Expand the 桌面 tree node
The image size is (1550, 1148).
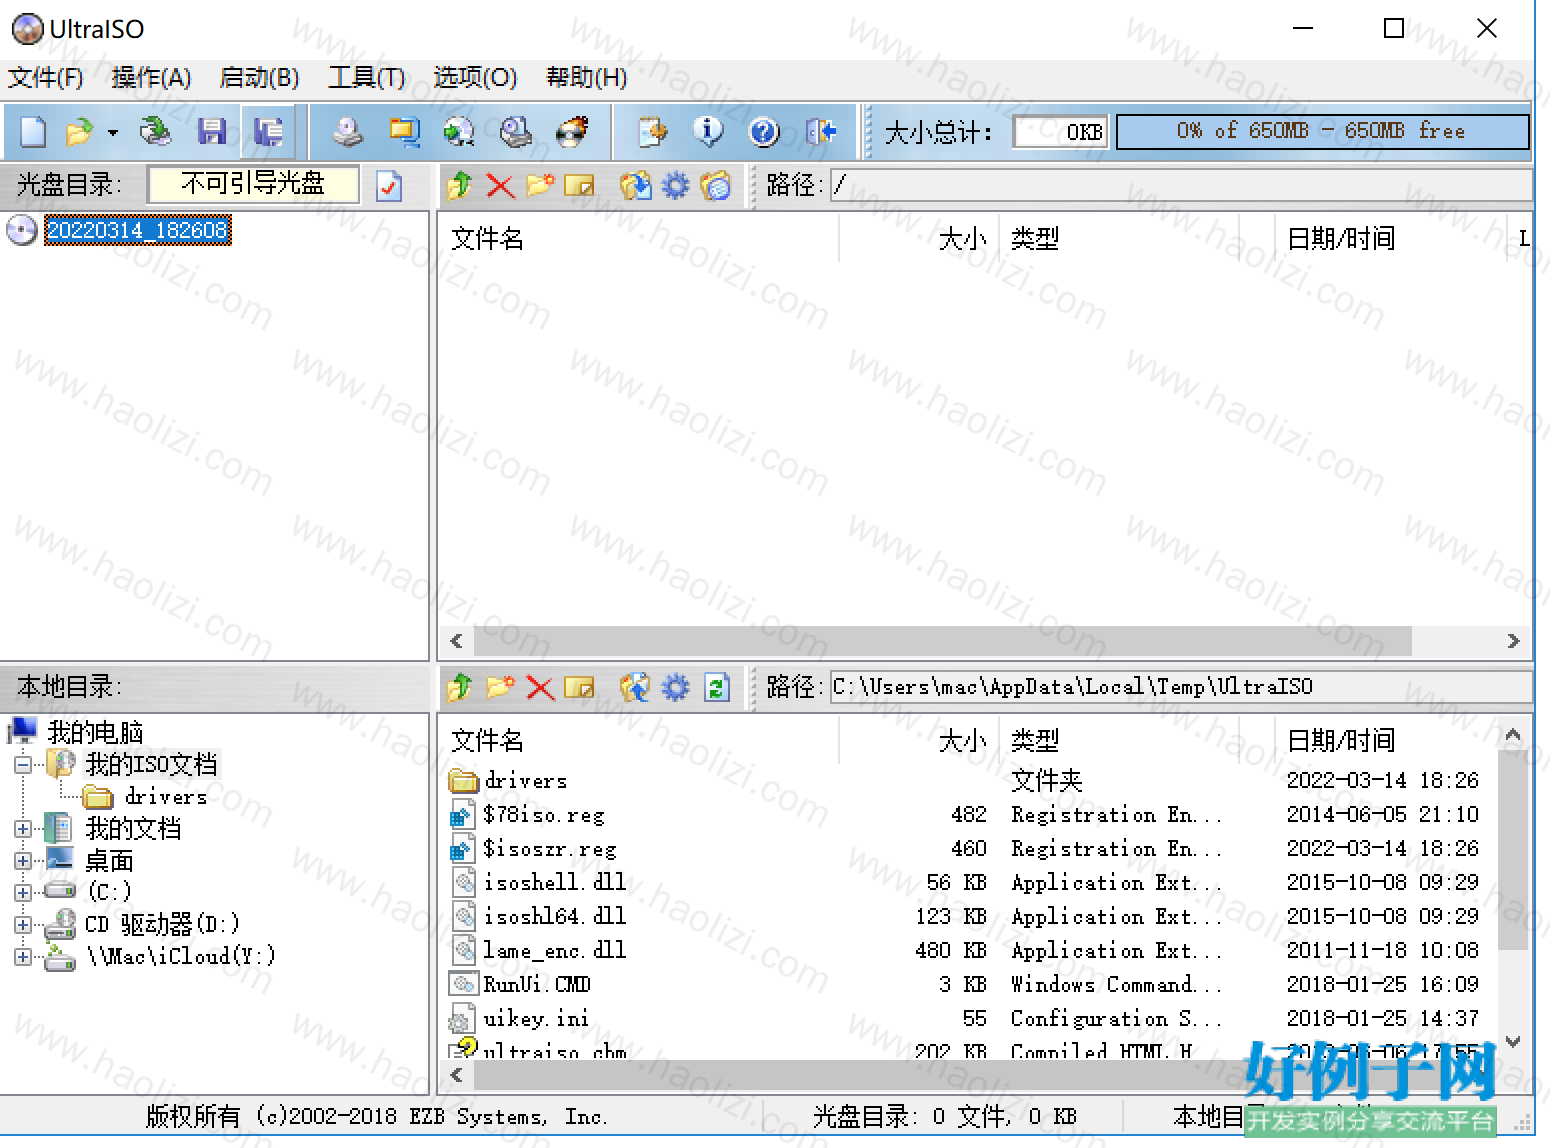[23, 861]
